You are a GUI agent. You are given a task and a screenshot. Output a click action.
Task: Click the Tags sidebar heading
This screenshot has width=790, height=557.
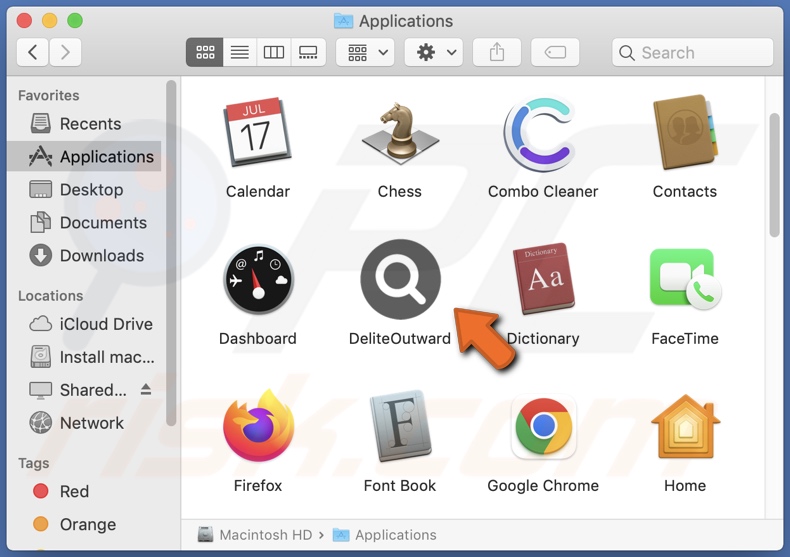[x=34, y=463]
